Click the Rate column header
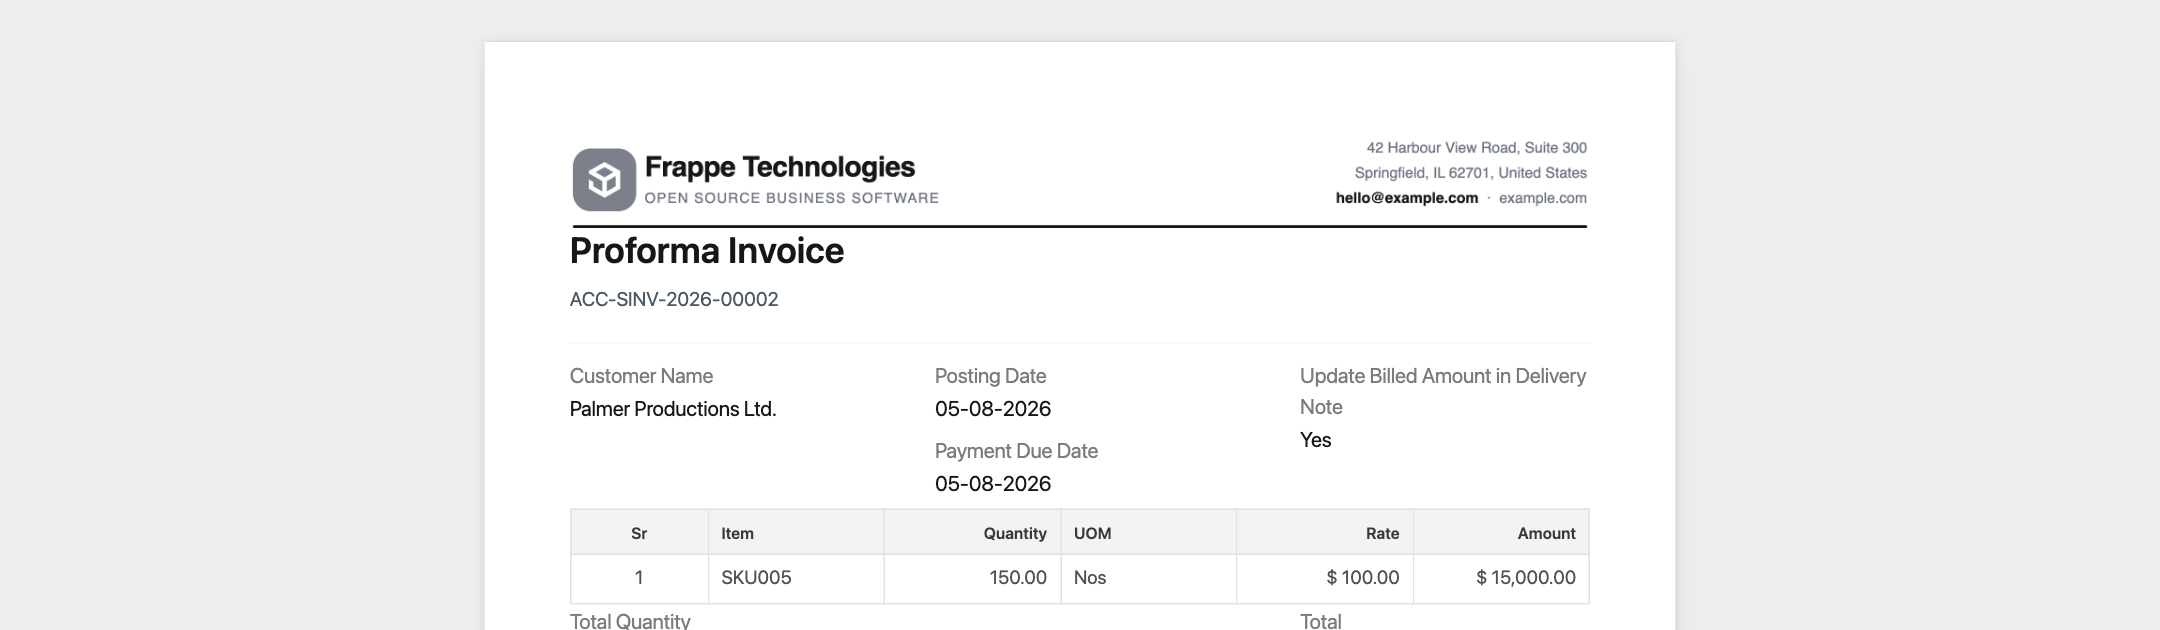The height and width of the screenshot is (630, 2160). pos(1325,533)
